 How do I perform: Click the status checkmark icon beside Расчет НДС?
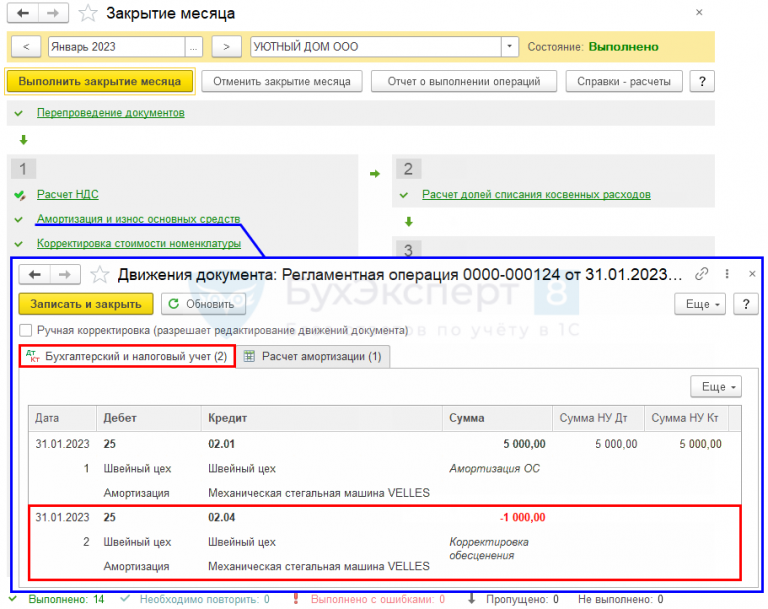pyautogui.click(x=20, y=195)
